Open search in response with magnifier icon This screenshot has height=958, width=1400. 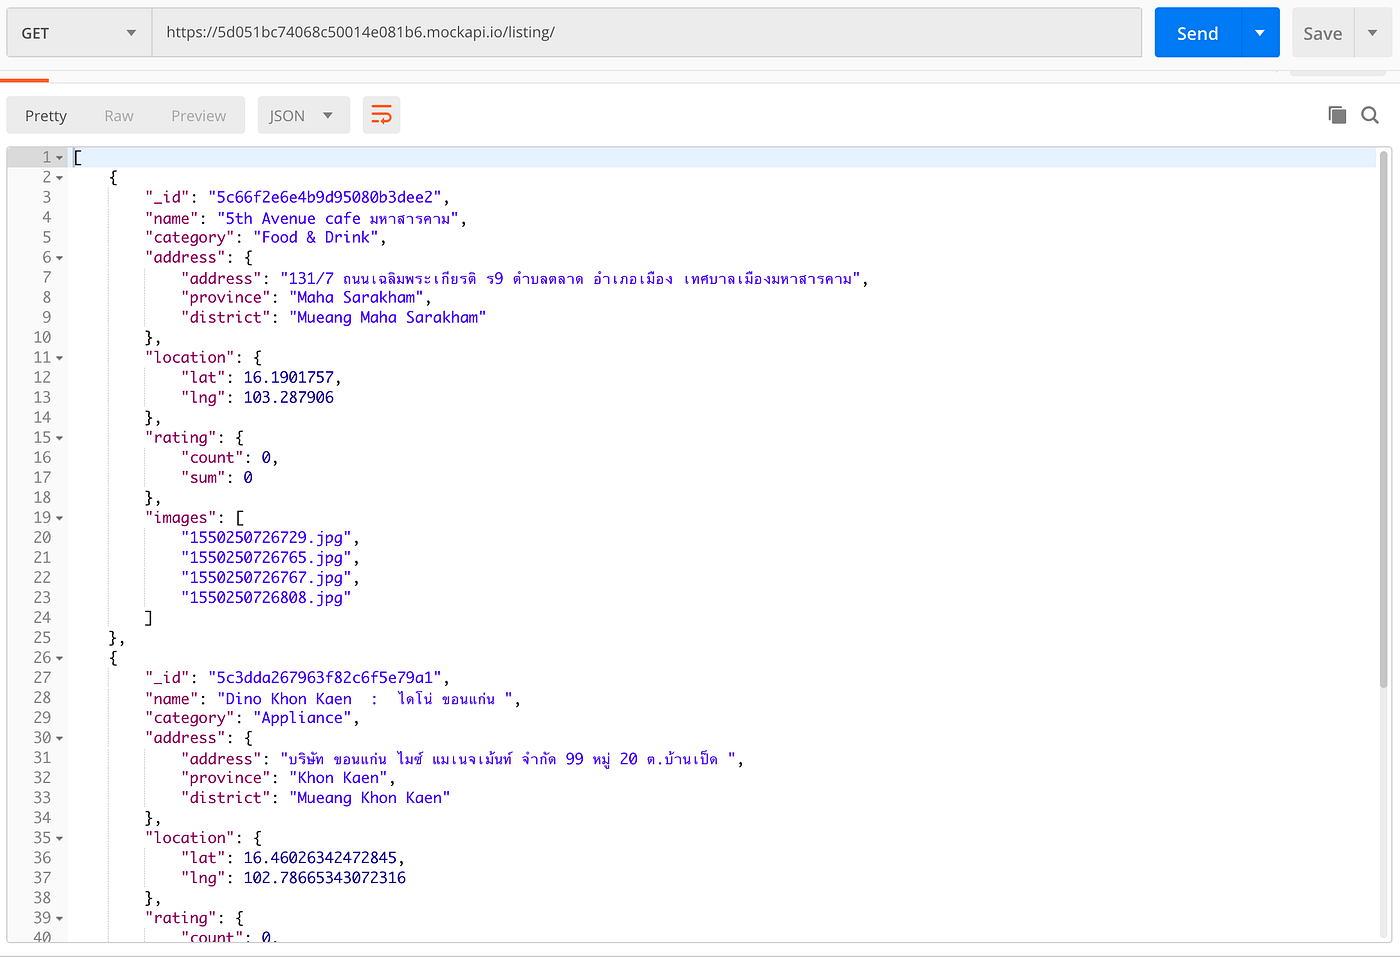(x=1370, y=115)
